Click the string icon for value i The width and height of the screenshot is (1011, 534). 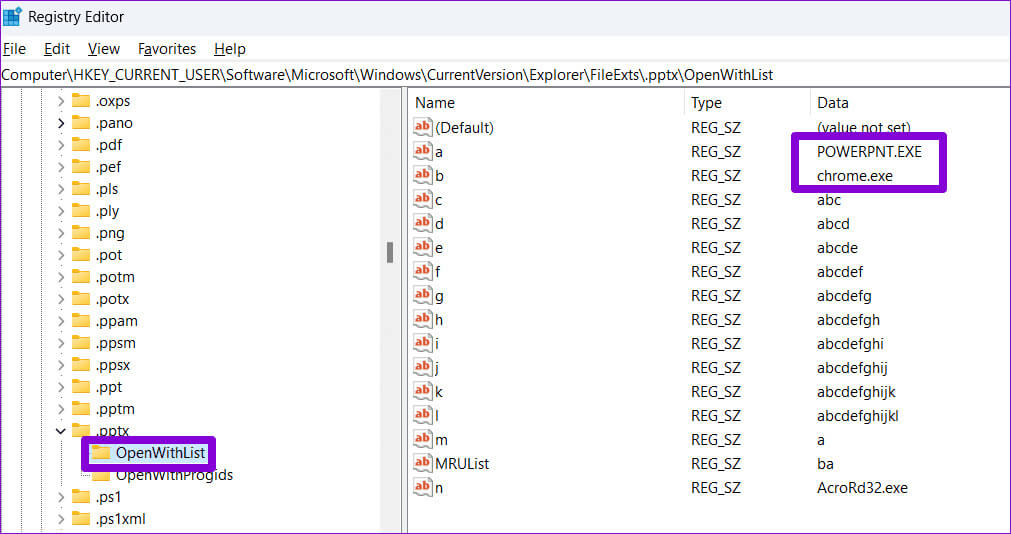click(x=423, y=343)
